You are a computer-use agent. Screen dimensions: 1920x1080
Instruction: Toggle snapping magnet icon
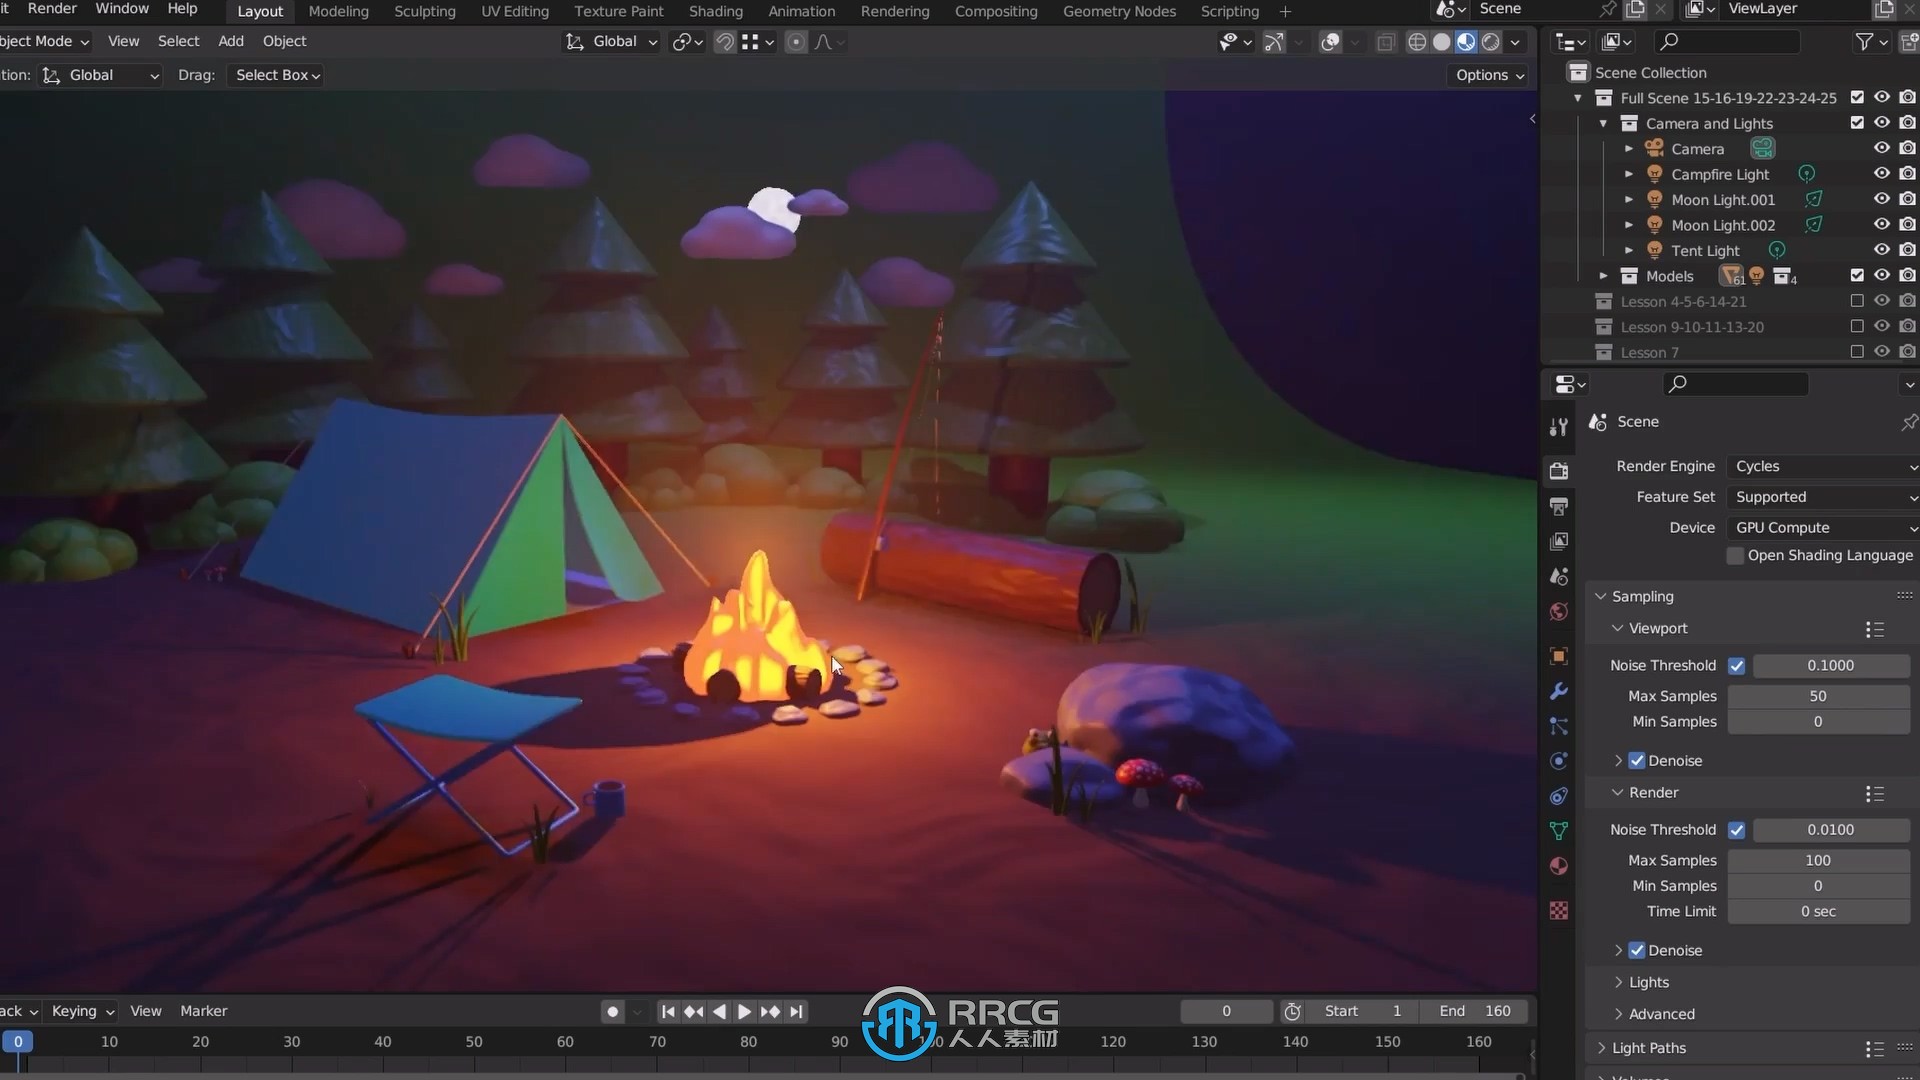pos(725,42)
